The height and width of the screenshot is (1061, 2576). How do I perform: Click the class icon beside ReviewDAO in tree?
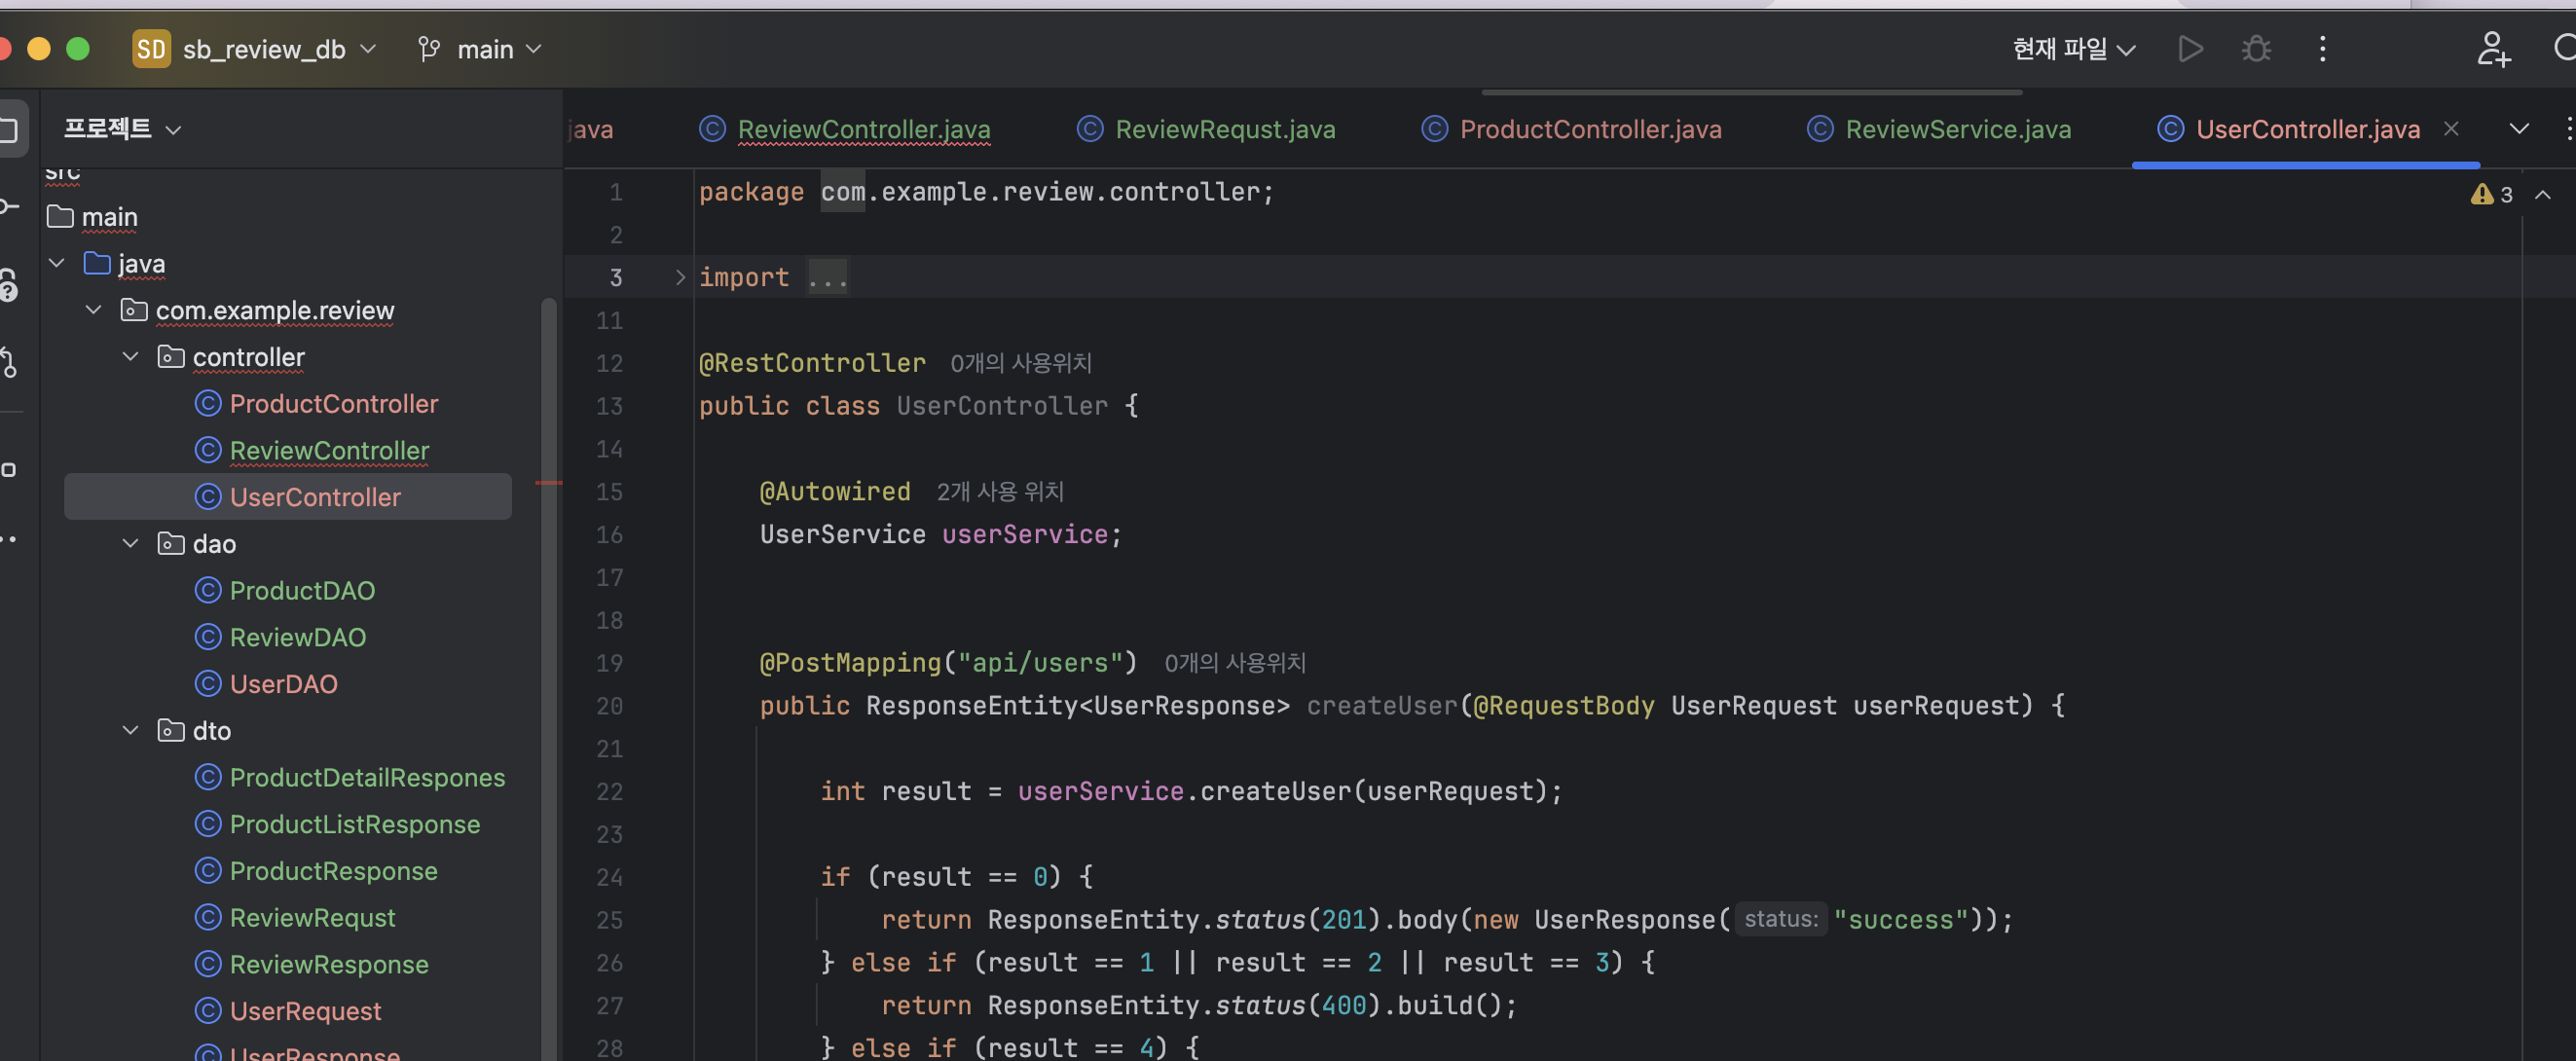(207, 637)
